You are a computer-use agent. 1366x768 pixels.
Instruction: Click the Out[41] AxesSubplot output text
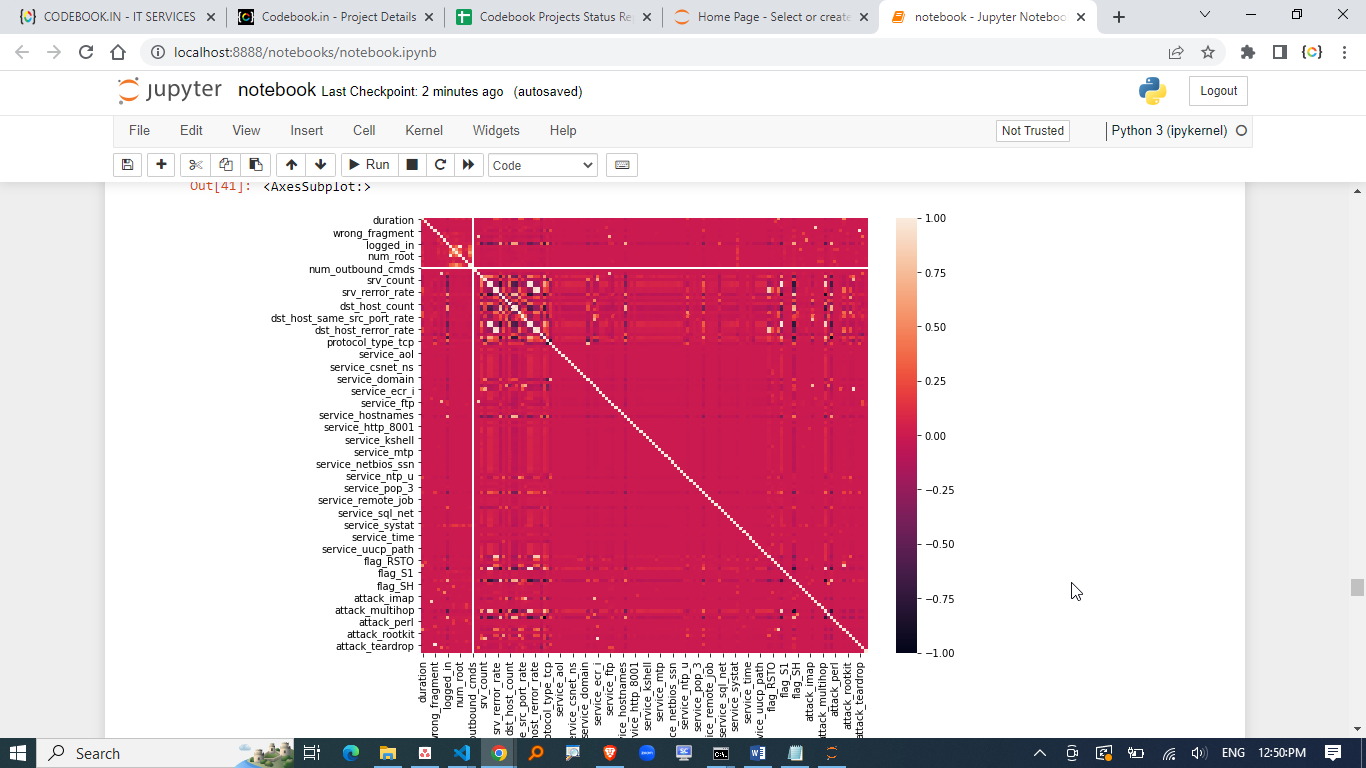[317, 186]
